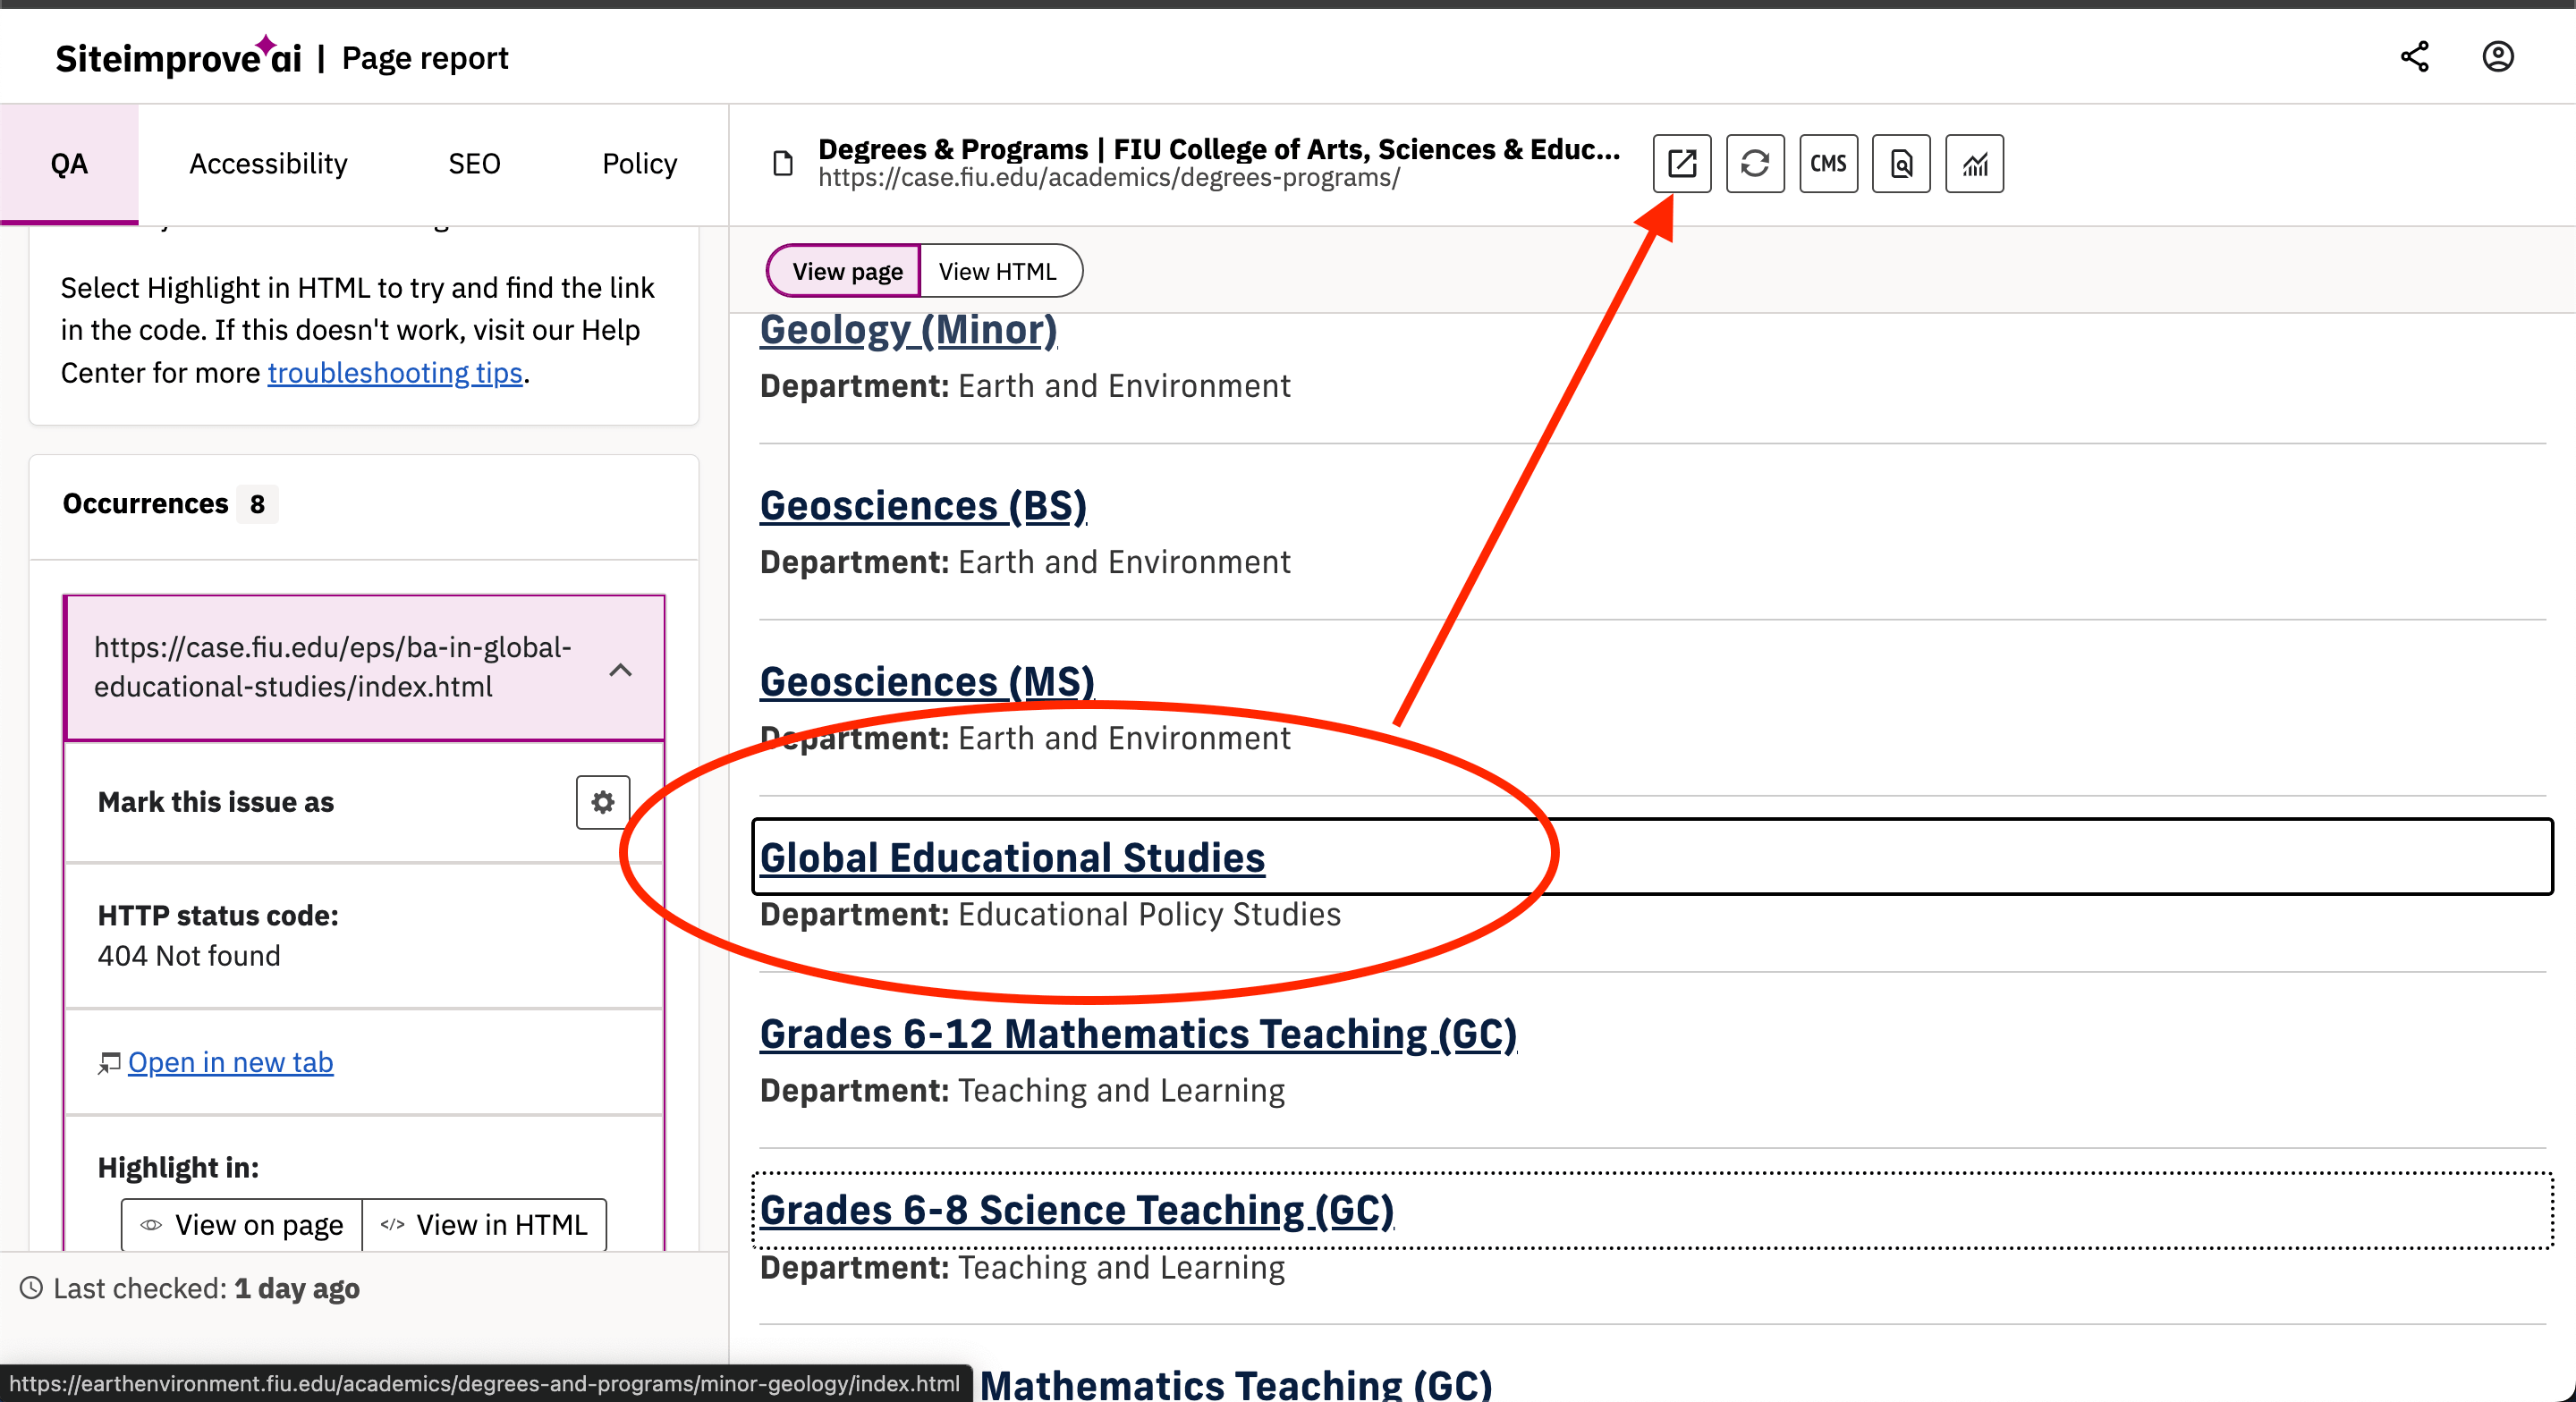Open page in new window icon

pos(1681,163)
